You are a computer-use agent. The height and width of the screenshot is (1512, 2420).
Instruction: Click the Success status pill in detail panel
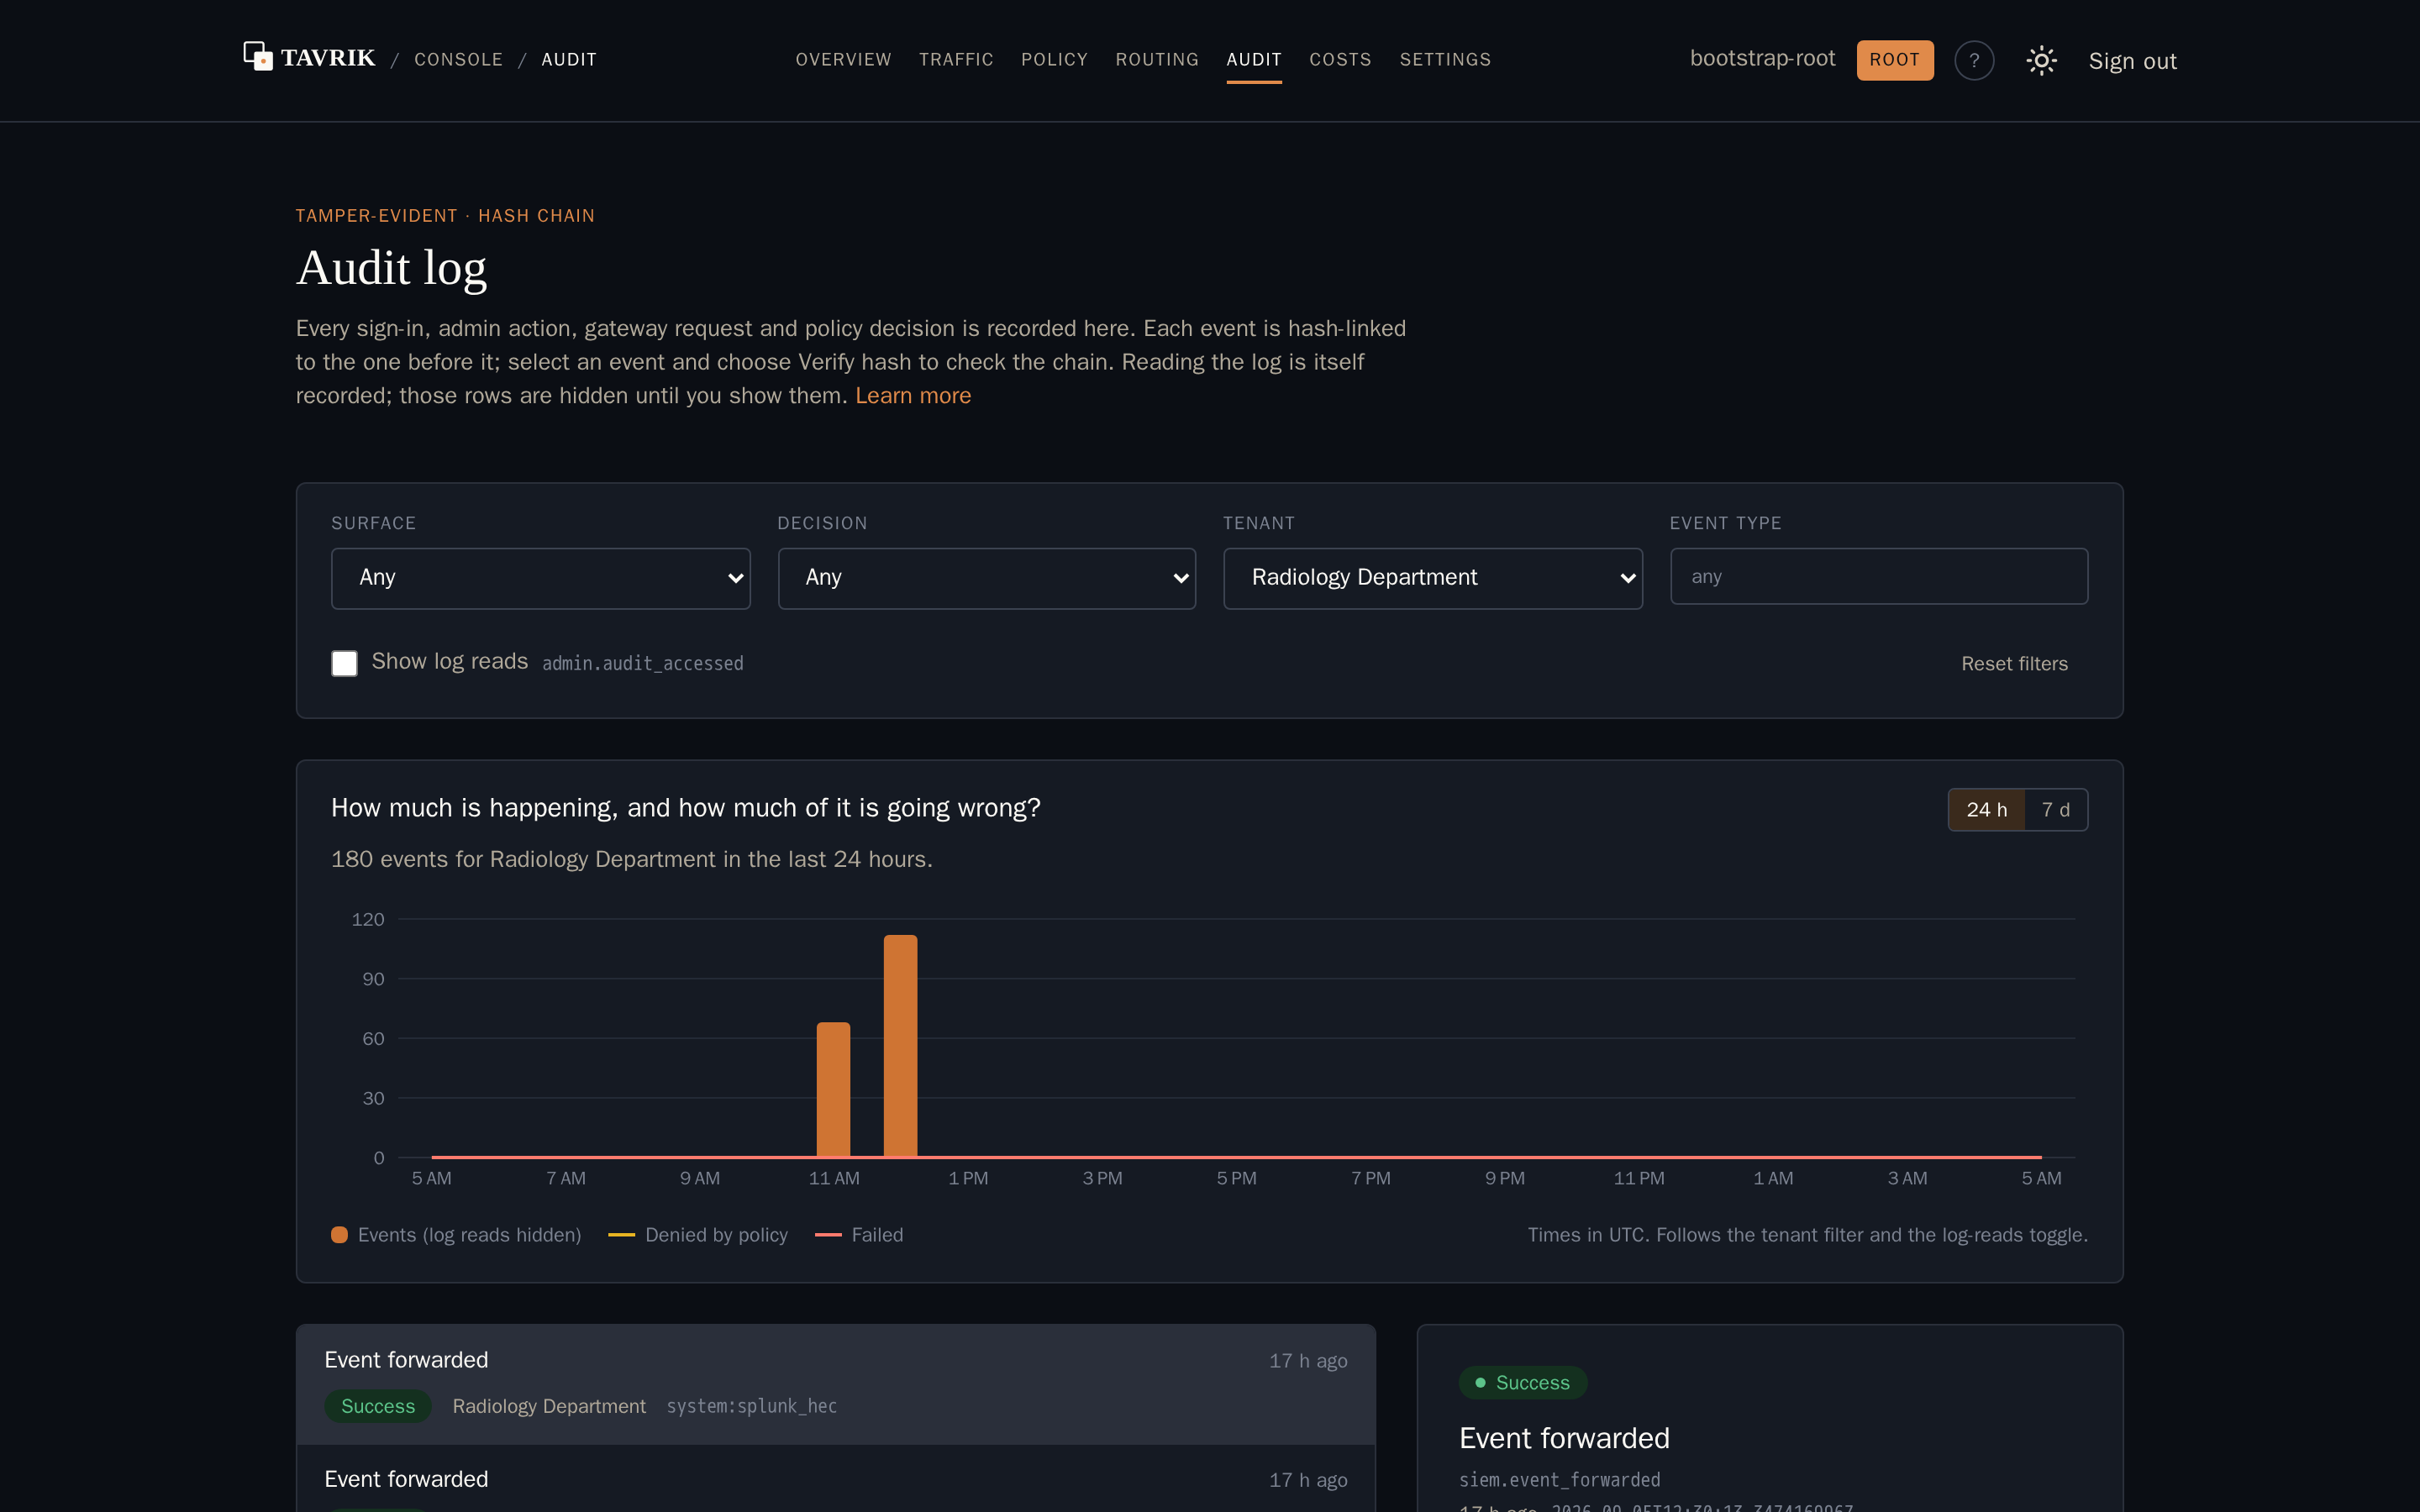(x=1522, y=1383)
